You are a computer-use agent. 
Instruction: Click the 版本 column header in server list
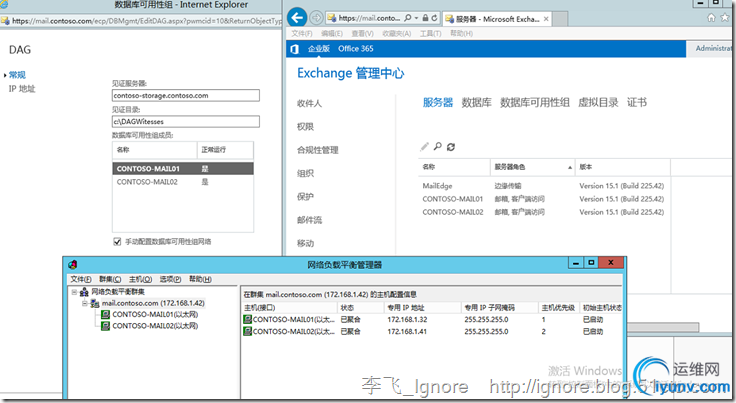click(623, 167)
